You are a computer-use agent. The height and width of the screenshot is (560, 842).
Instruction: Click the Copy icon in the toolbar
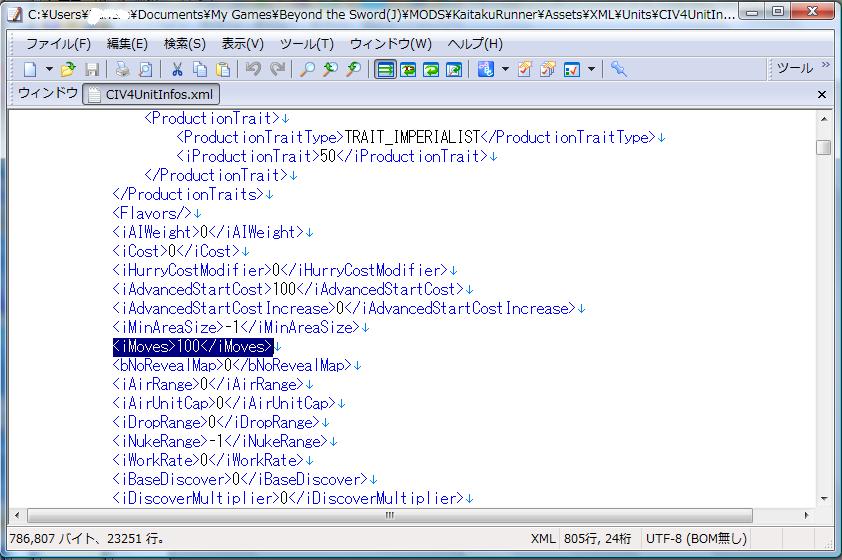point(200,69)
